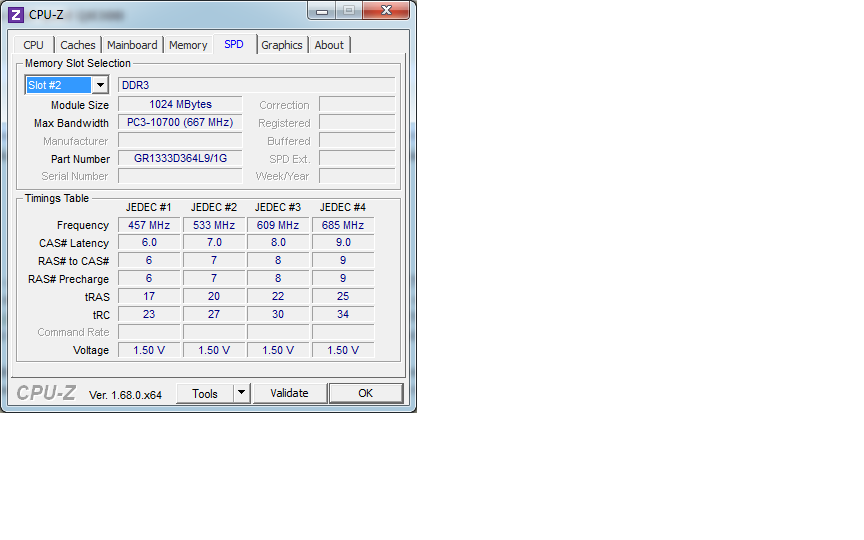The height and width of the screenshot is (540, 864).
Task: Click the DDR3 memory type field
Action: click(257, 85)
